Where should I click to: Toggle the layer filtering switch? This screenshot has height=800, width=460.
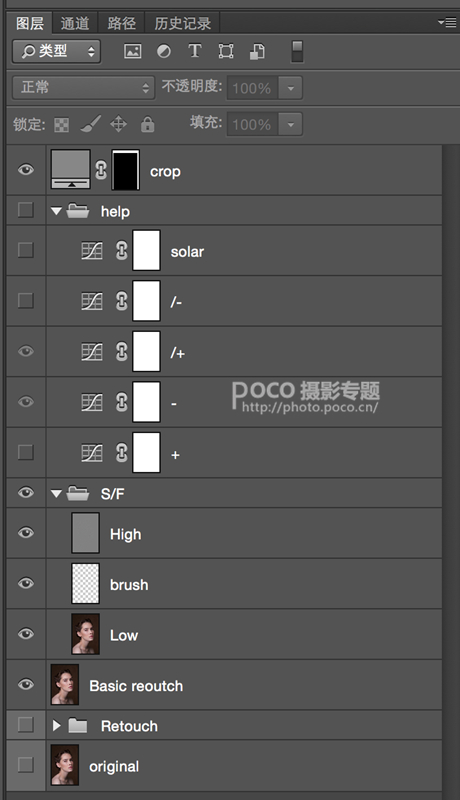click(x=297, y=52)
